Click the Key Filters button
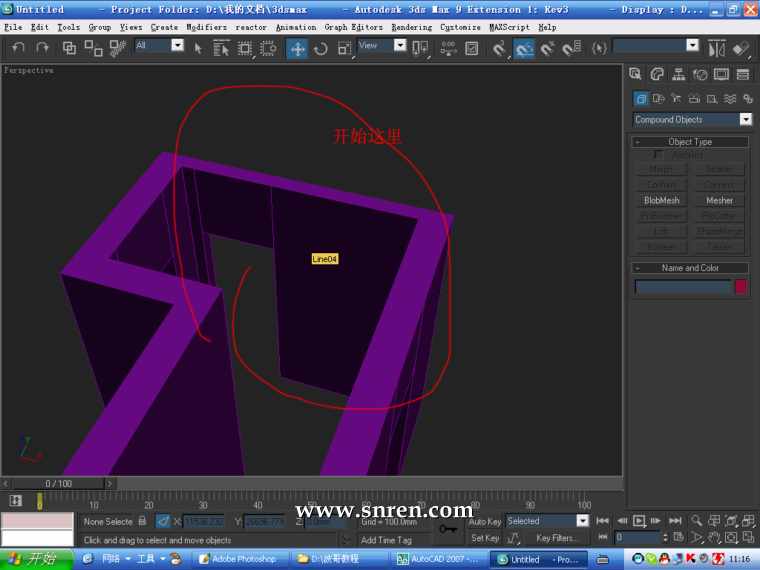This screenshot has height=570, width=760. click(557, 538)
